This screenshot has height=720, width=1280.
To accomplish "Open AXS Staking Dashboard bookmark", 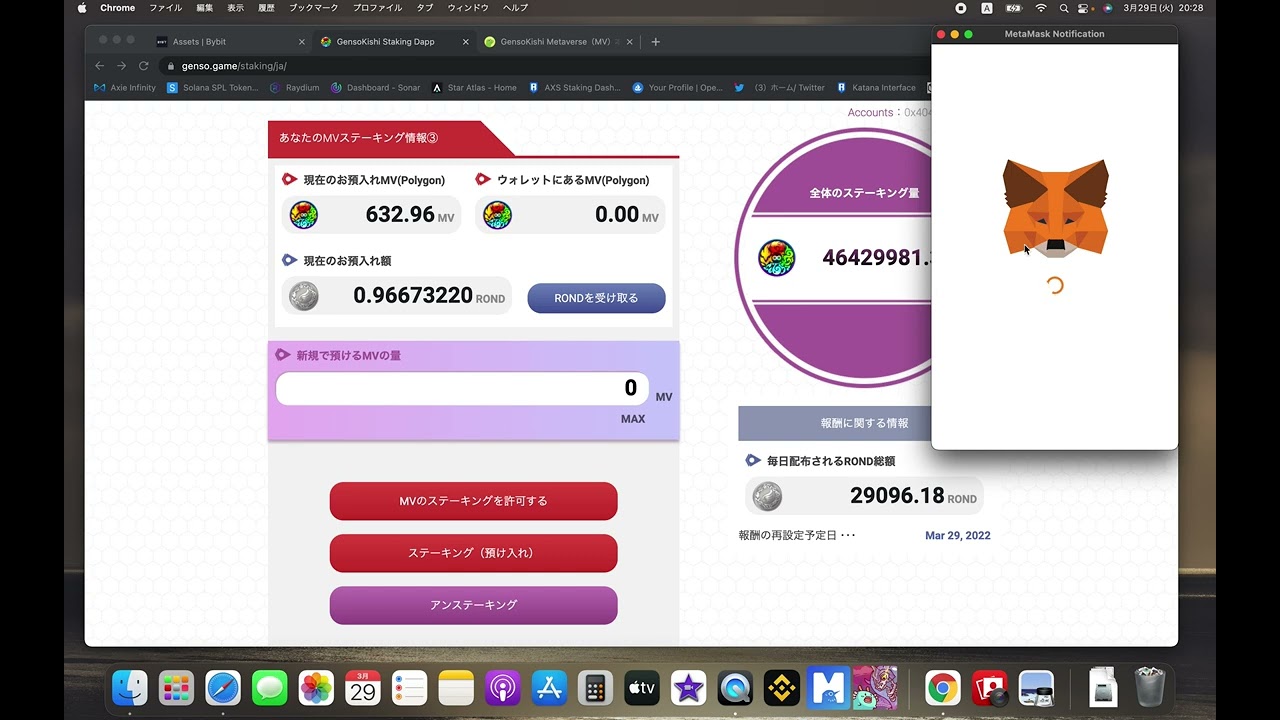I will tap(575, 88).
